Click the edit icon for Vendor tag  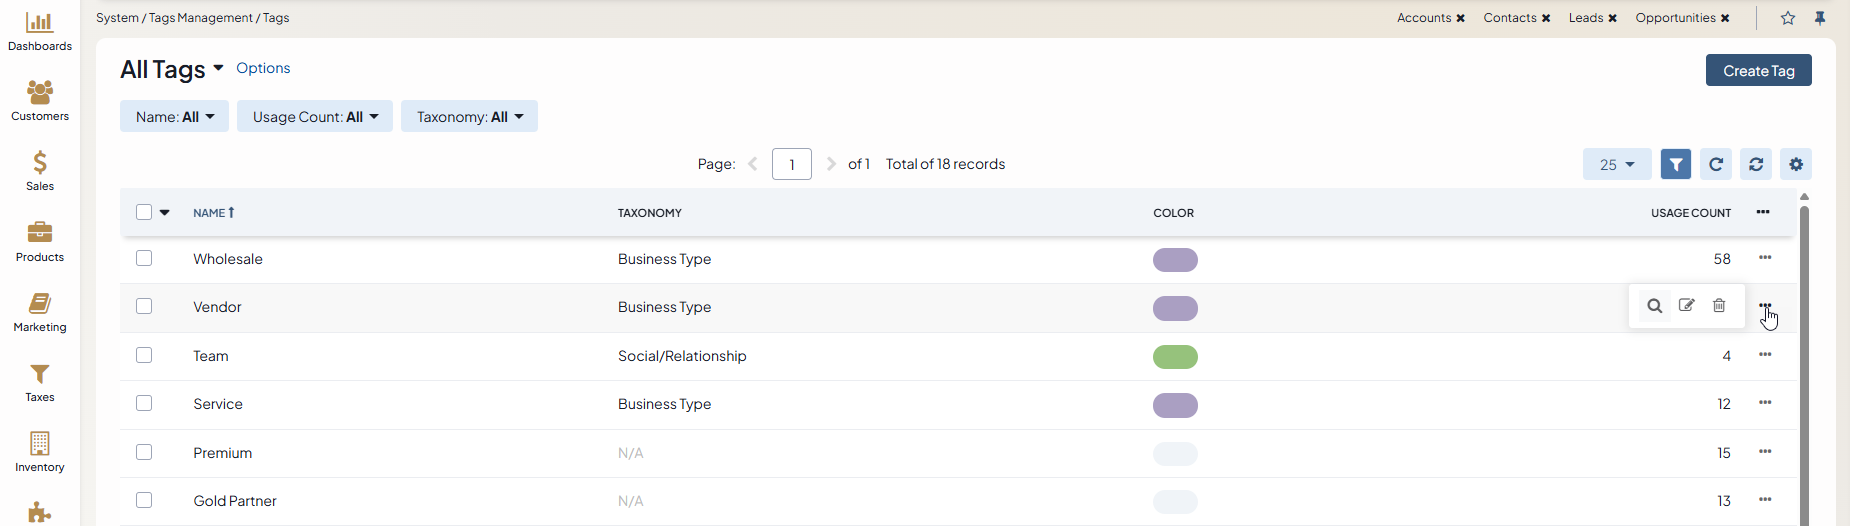click(1687, 306)
